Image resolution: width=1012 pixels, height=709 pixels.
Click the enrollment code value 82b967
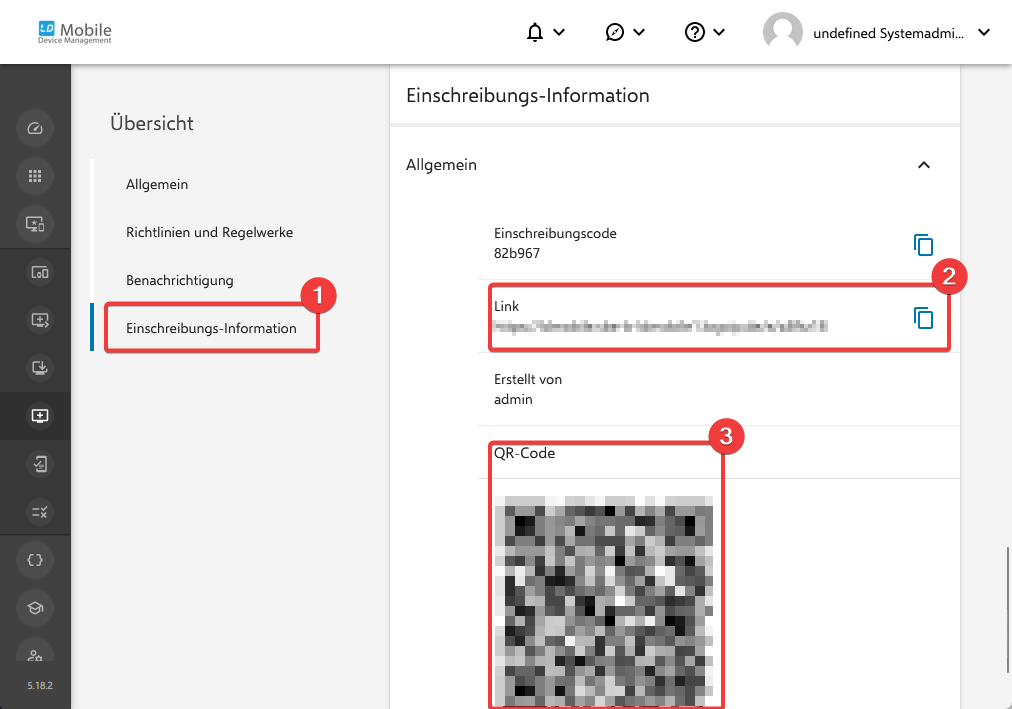point(516,254)
